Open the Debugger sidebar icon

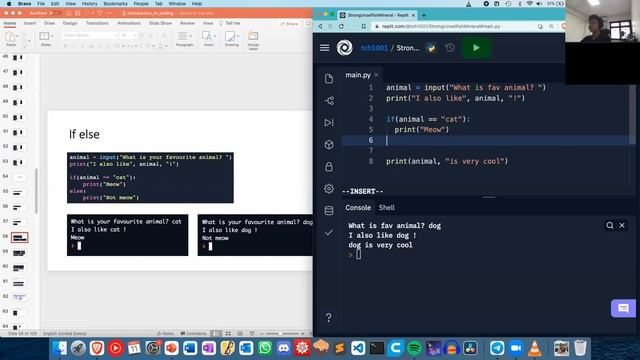point(329,122)
